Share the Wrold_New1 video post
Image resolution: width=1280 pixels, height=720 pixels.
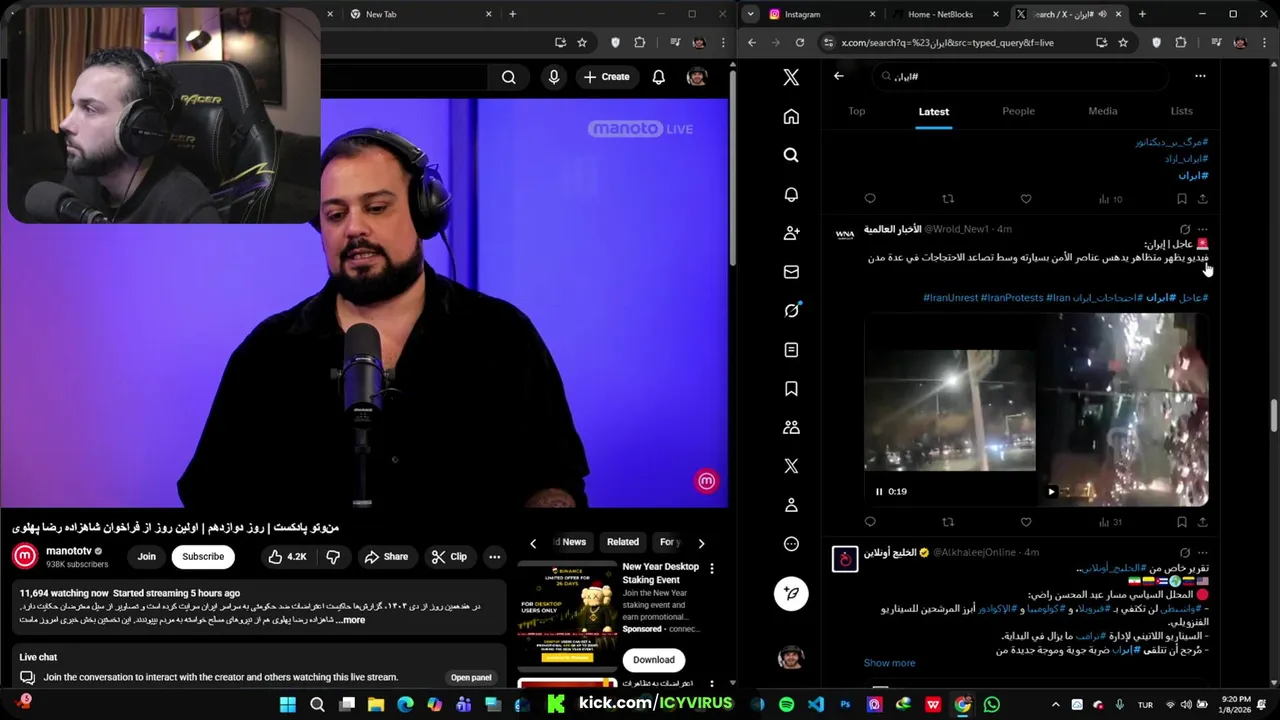(1202, 522)
